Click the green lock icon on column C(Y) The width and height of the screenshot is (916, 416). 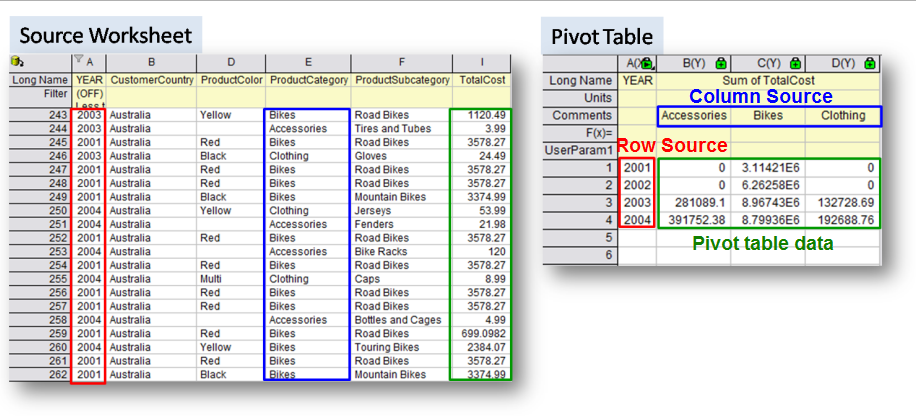(x=794, y=64)
